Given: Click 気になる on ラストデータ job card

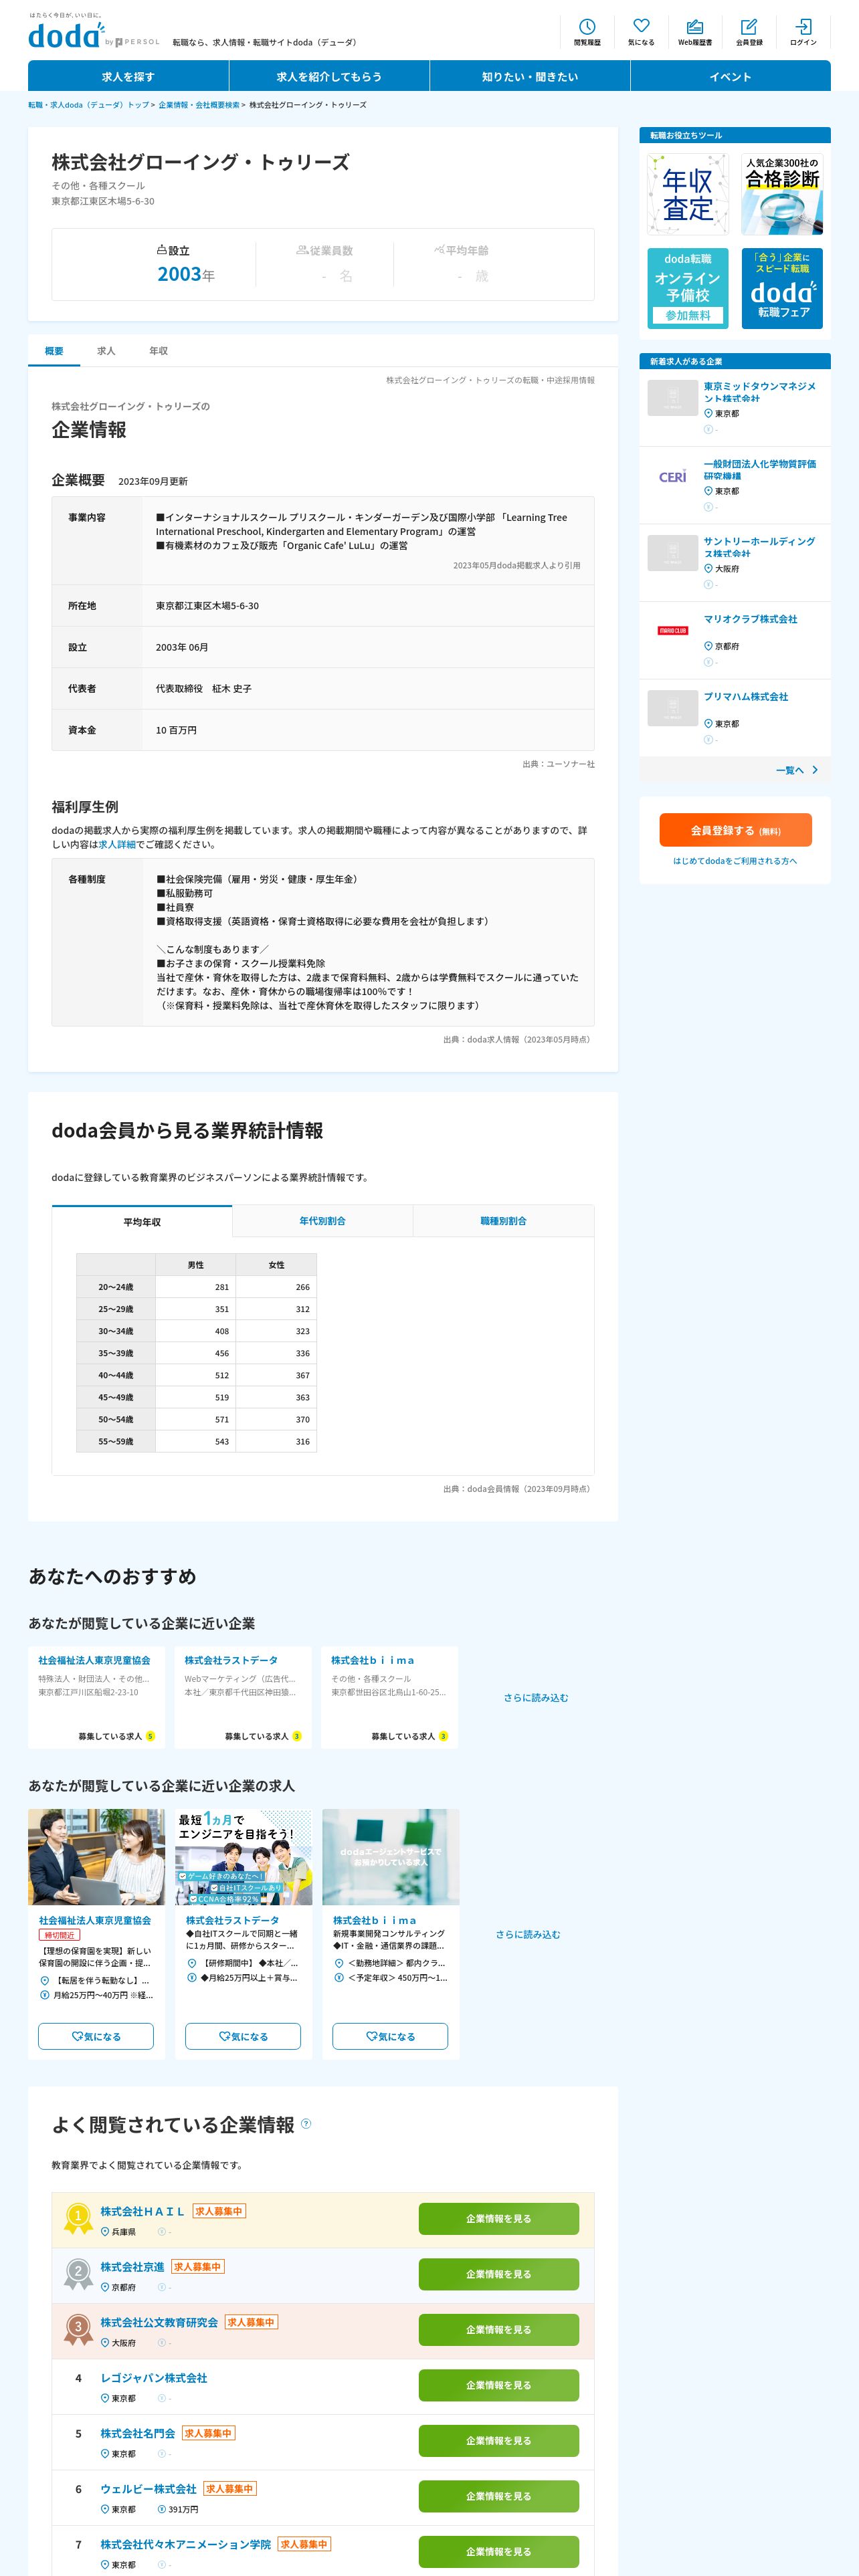Looking at the screenshot, I should pyautogui.click(x=243, y=2036).
